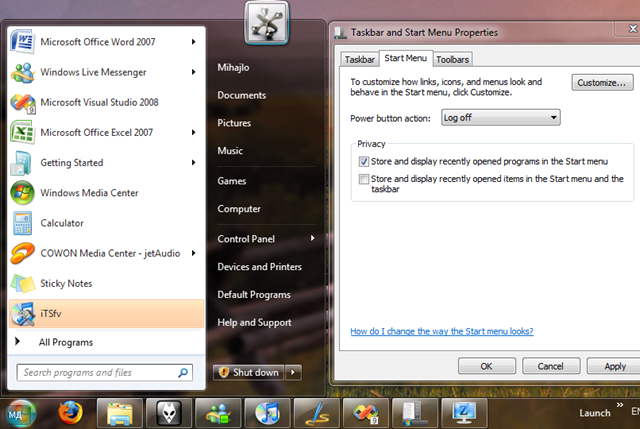Viewport: 640px width, 429px height.
Task: Click OK in Properties dialog
Action: (x=487, y=366)
